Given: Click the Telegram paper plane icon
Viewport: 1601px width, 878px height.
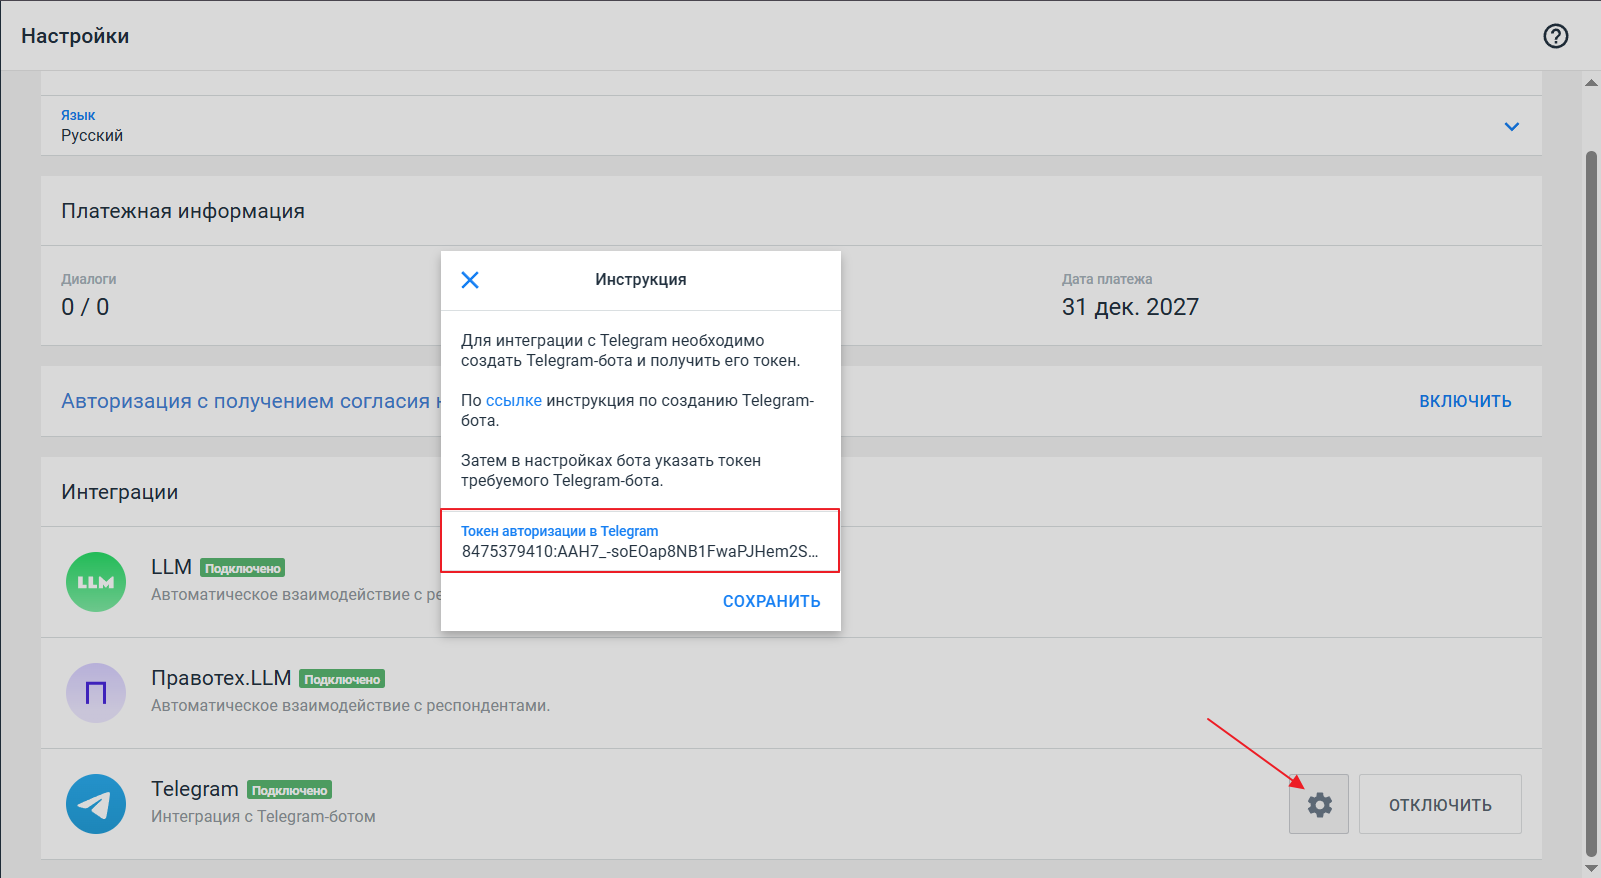Looking at the screenshot, I should pyautogui.click(x=96, y=804).
